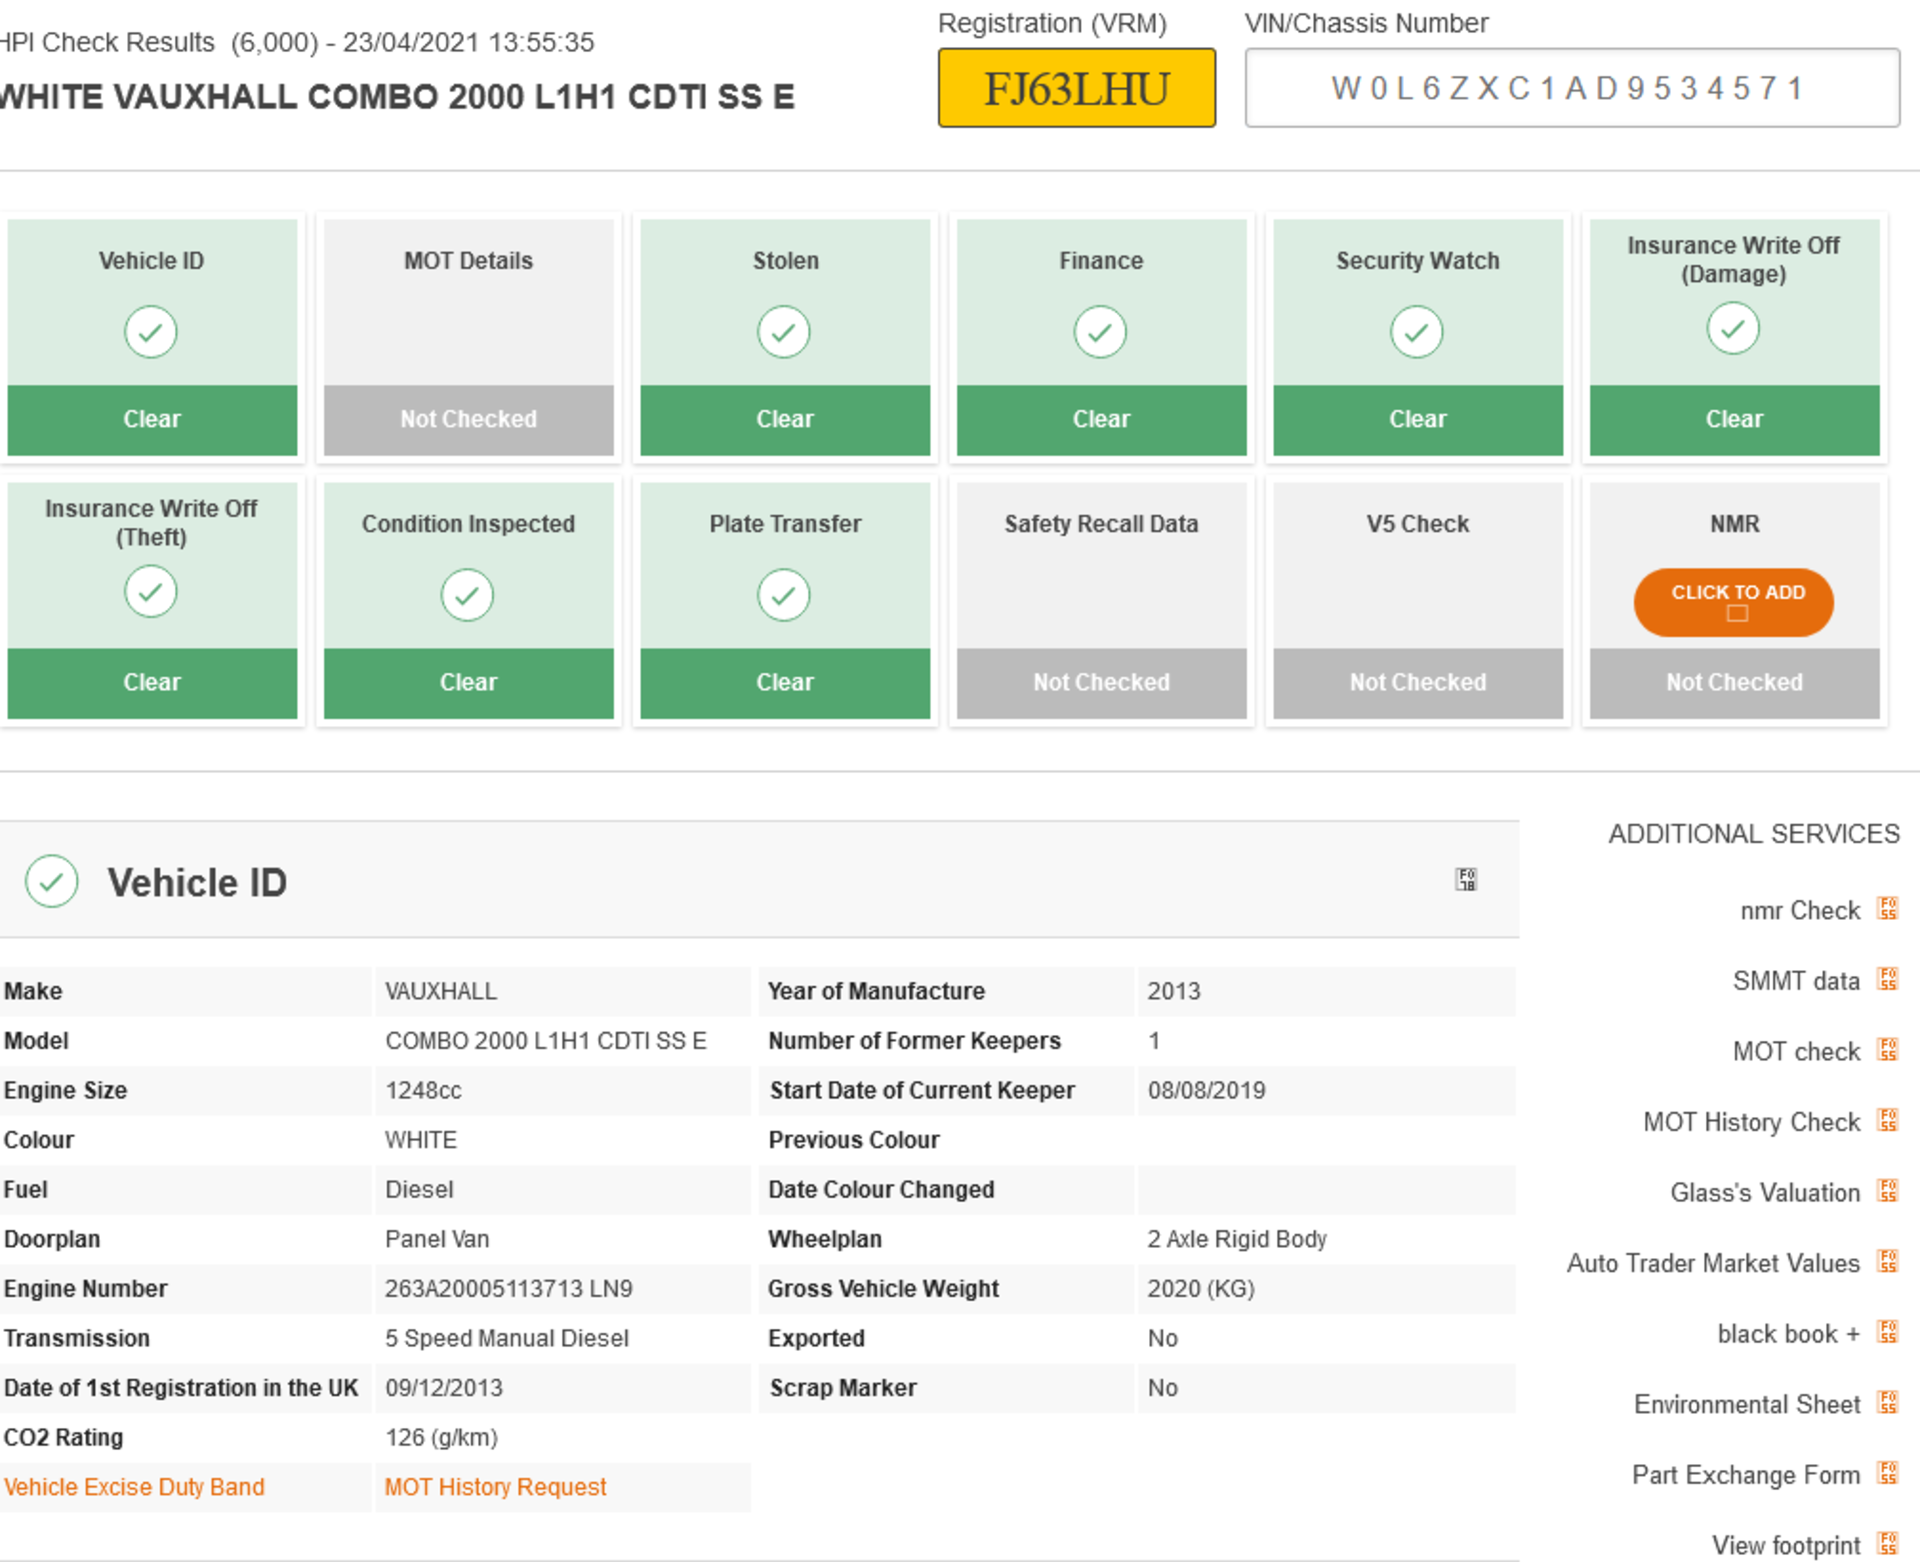Screen dimensions: 1920x1562
Task: Click the 2020 (KG) gross weight value
Action: [x=1201, y=1289]
